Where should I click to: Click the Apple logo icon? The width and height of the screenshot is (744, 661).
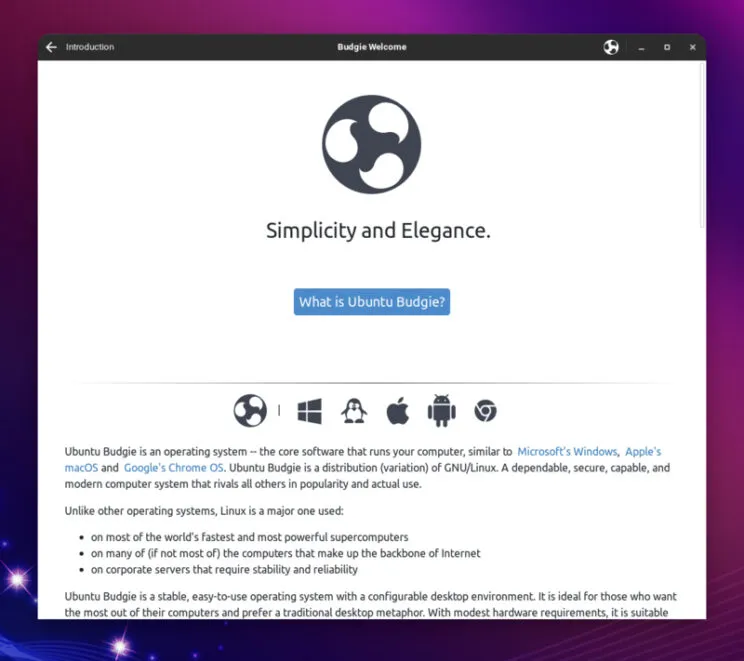[398, 410]
